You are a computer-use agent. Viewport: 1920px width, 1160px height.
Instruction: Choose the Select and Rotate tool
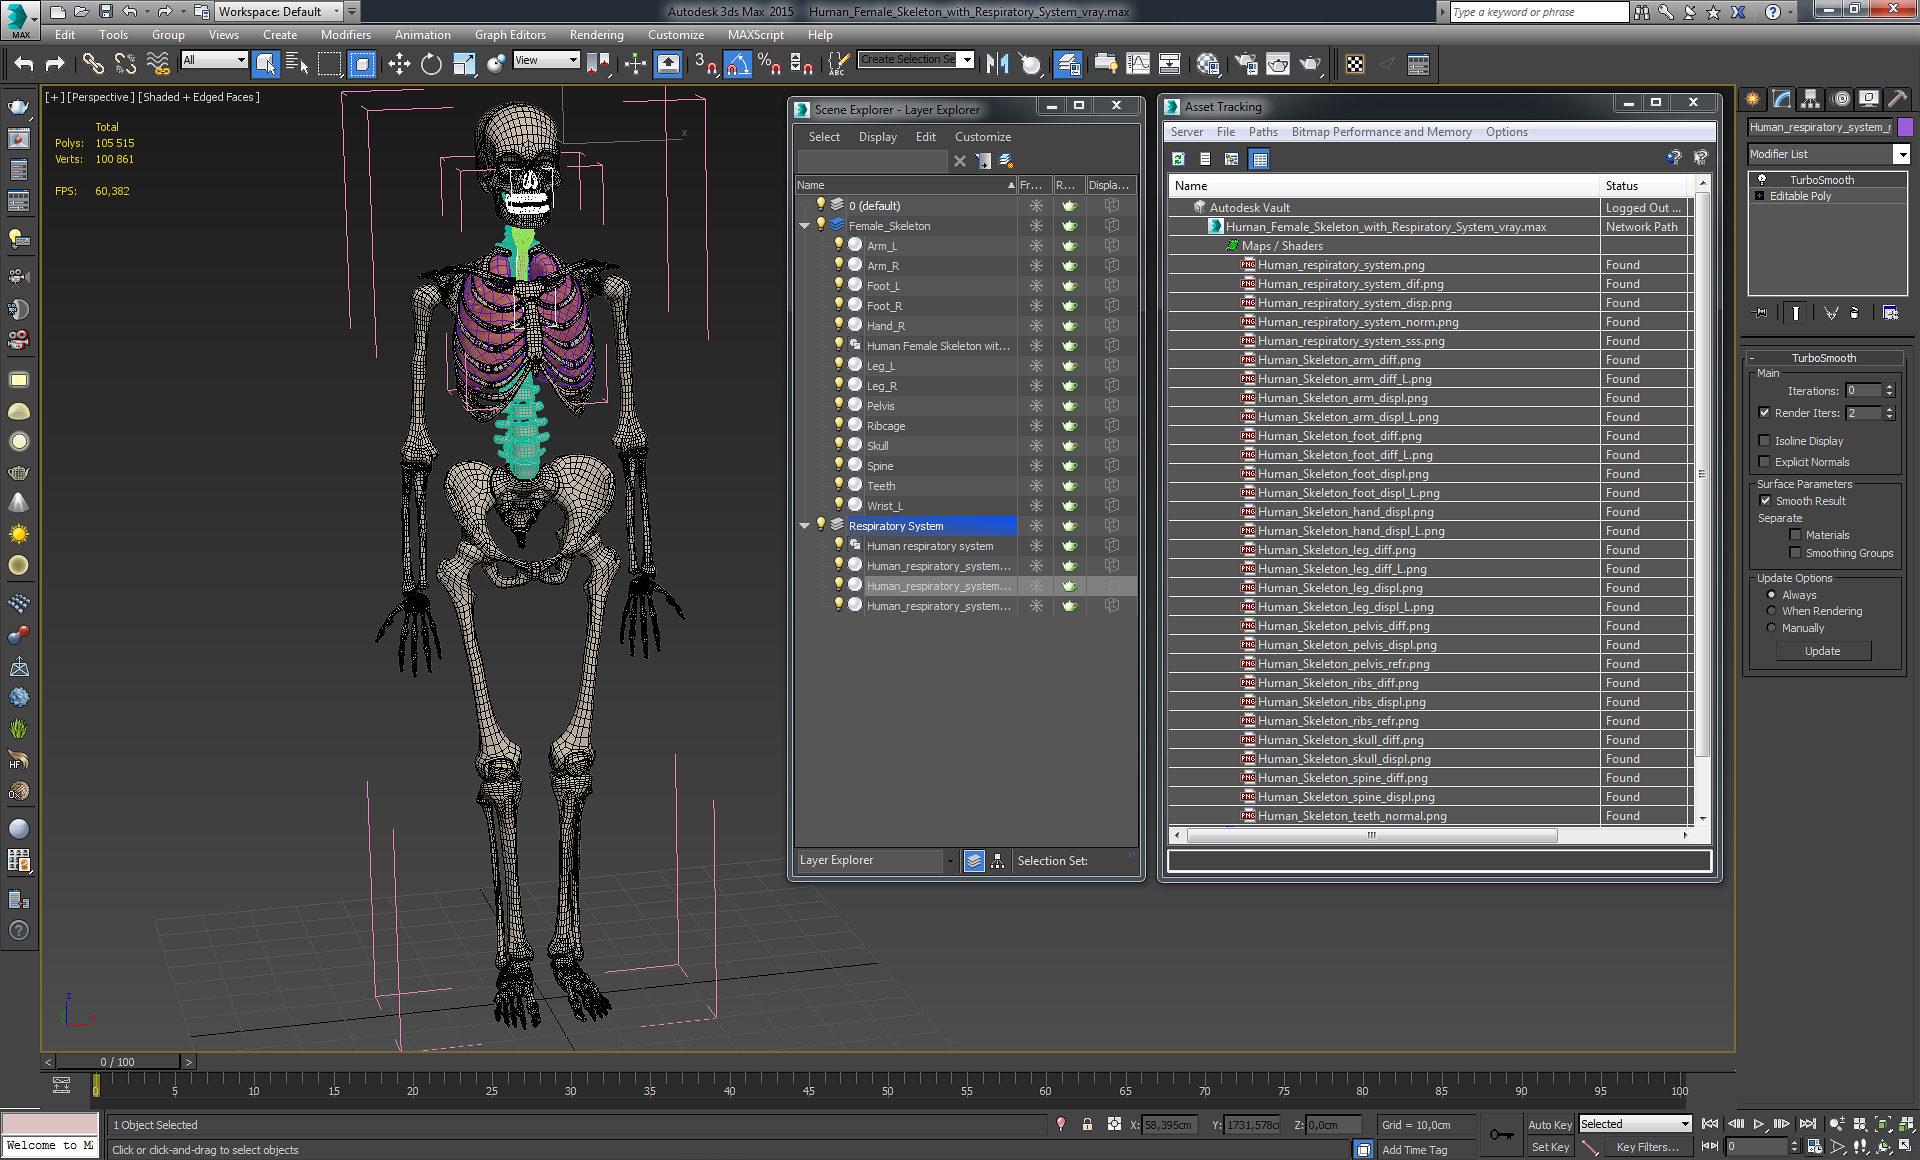coord(431,64)
